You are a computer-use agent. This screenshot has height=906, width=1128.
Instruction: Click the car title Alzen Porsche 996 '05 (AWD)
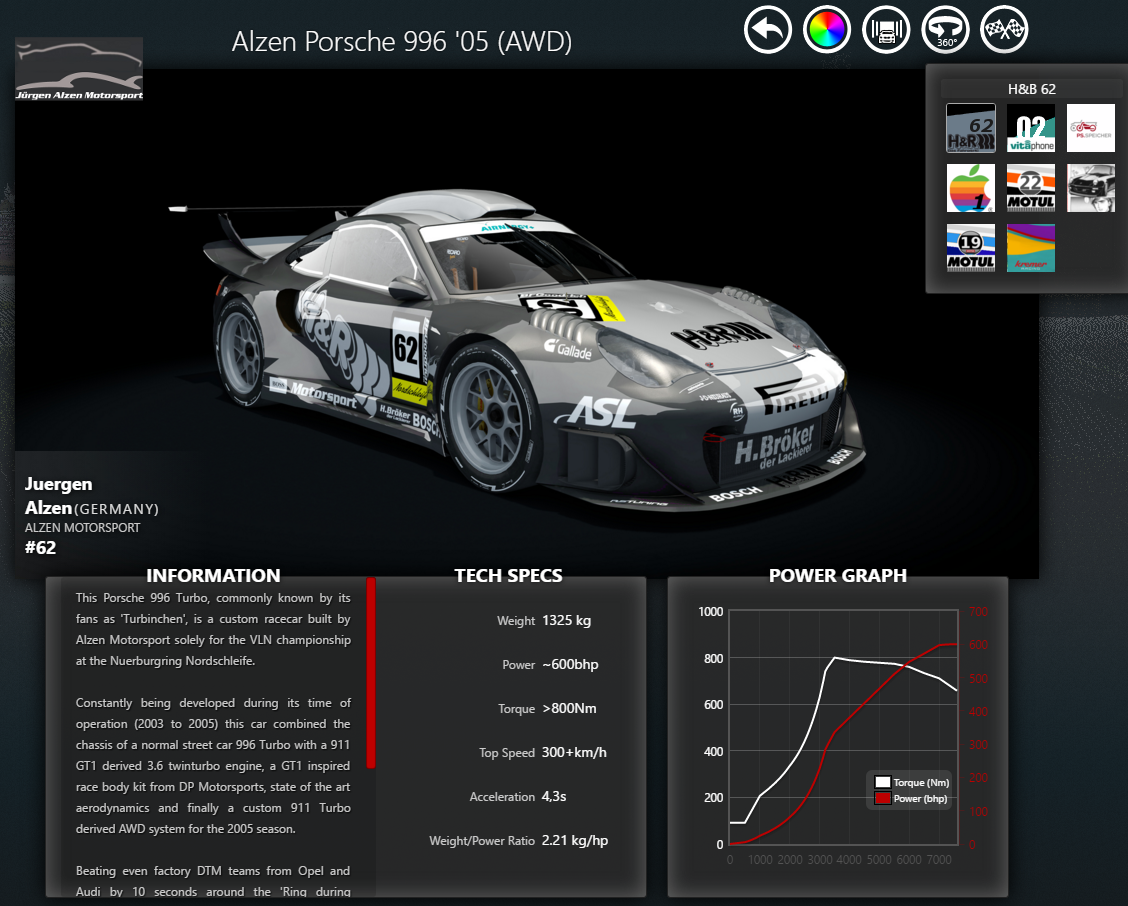coord(401,42)
